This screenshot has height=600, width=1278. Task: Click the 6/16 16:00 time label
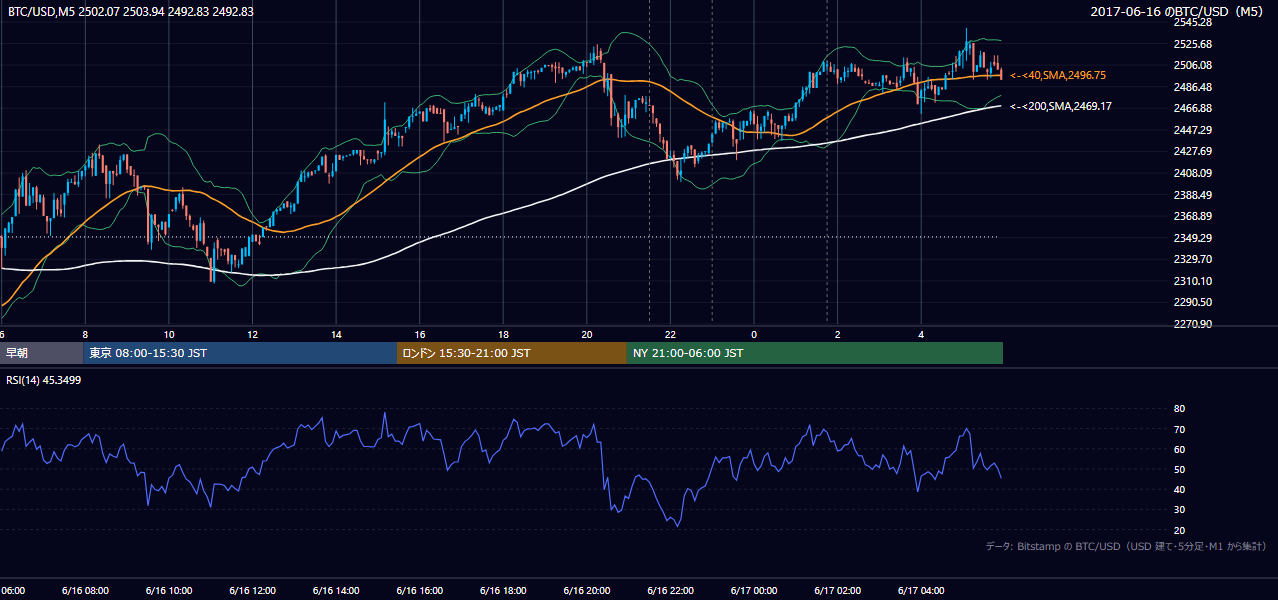coord(420,591)
